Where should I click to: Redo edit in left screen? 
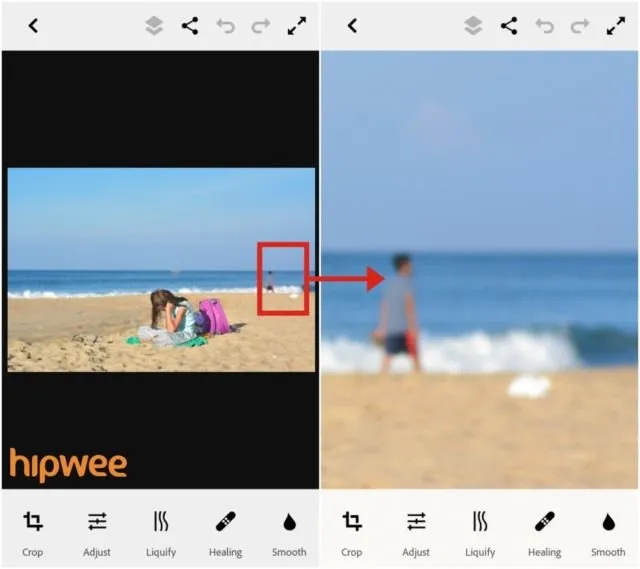click(261, 26)
